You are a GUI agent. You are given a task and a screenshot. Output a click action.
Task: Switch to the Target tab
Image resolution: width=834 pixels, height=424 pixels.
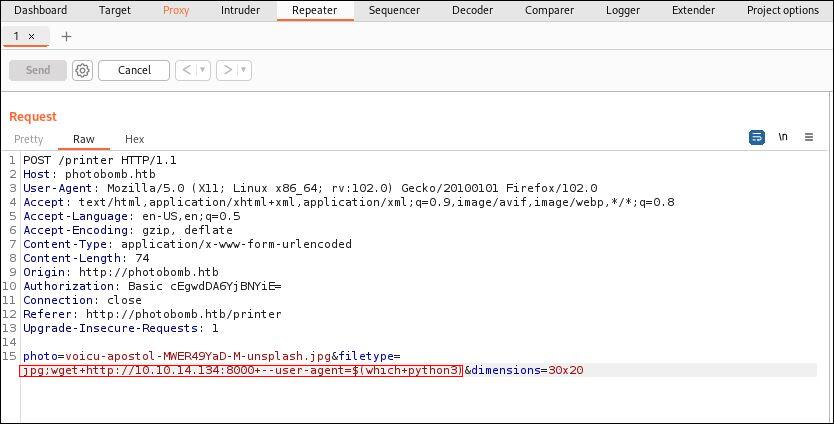pyautogui.click(x=114, y=10)
